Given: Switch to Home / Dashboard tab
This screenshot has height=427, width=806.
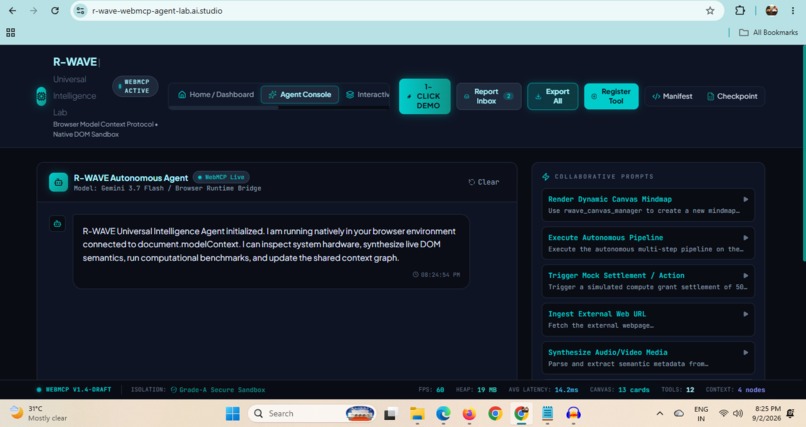Looking at the screenshot, I should click(216, 95).
